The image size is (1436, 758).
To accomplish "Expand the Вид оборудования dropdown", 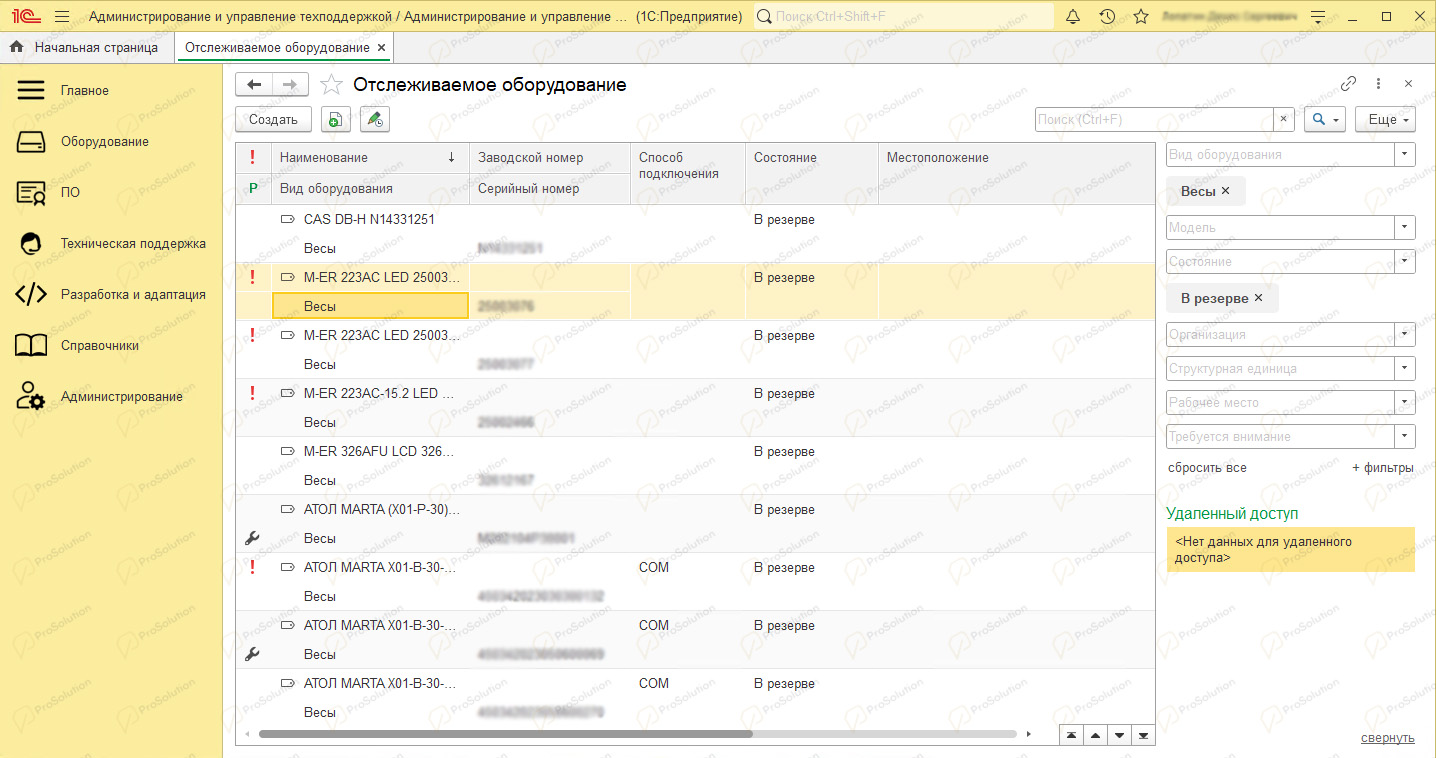I will [1406, 155].
